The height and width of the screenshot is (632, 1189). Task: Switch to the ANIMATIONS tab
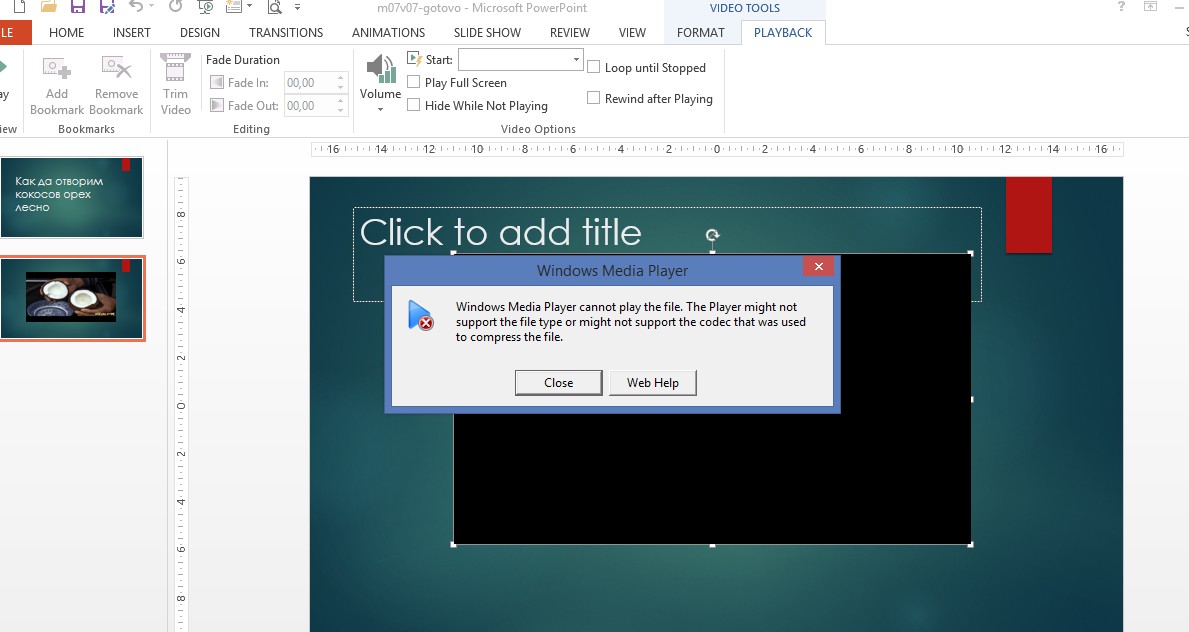point(388,33)
